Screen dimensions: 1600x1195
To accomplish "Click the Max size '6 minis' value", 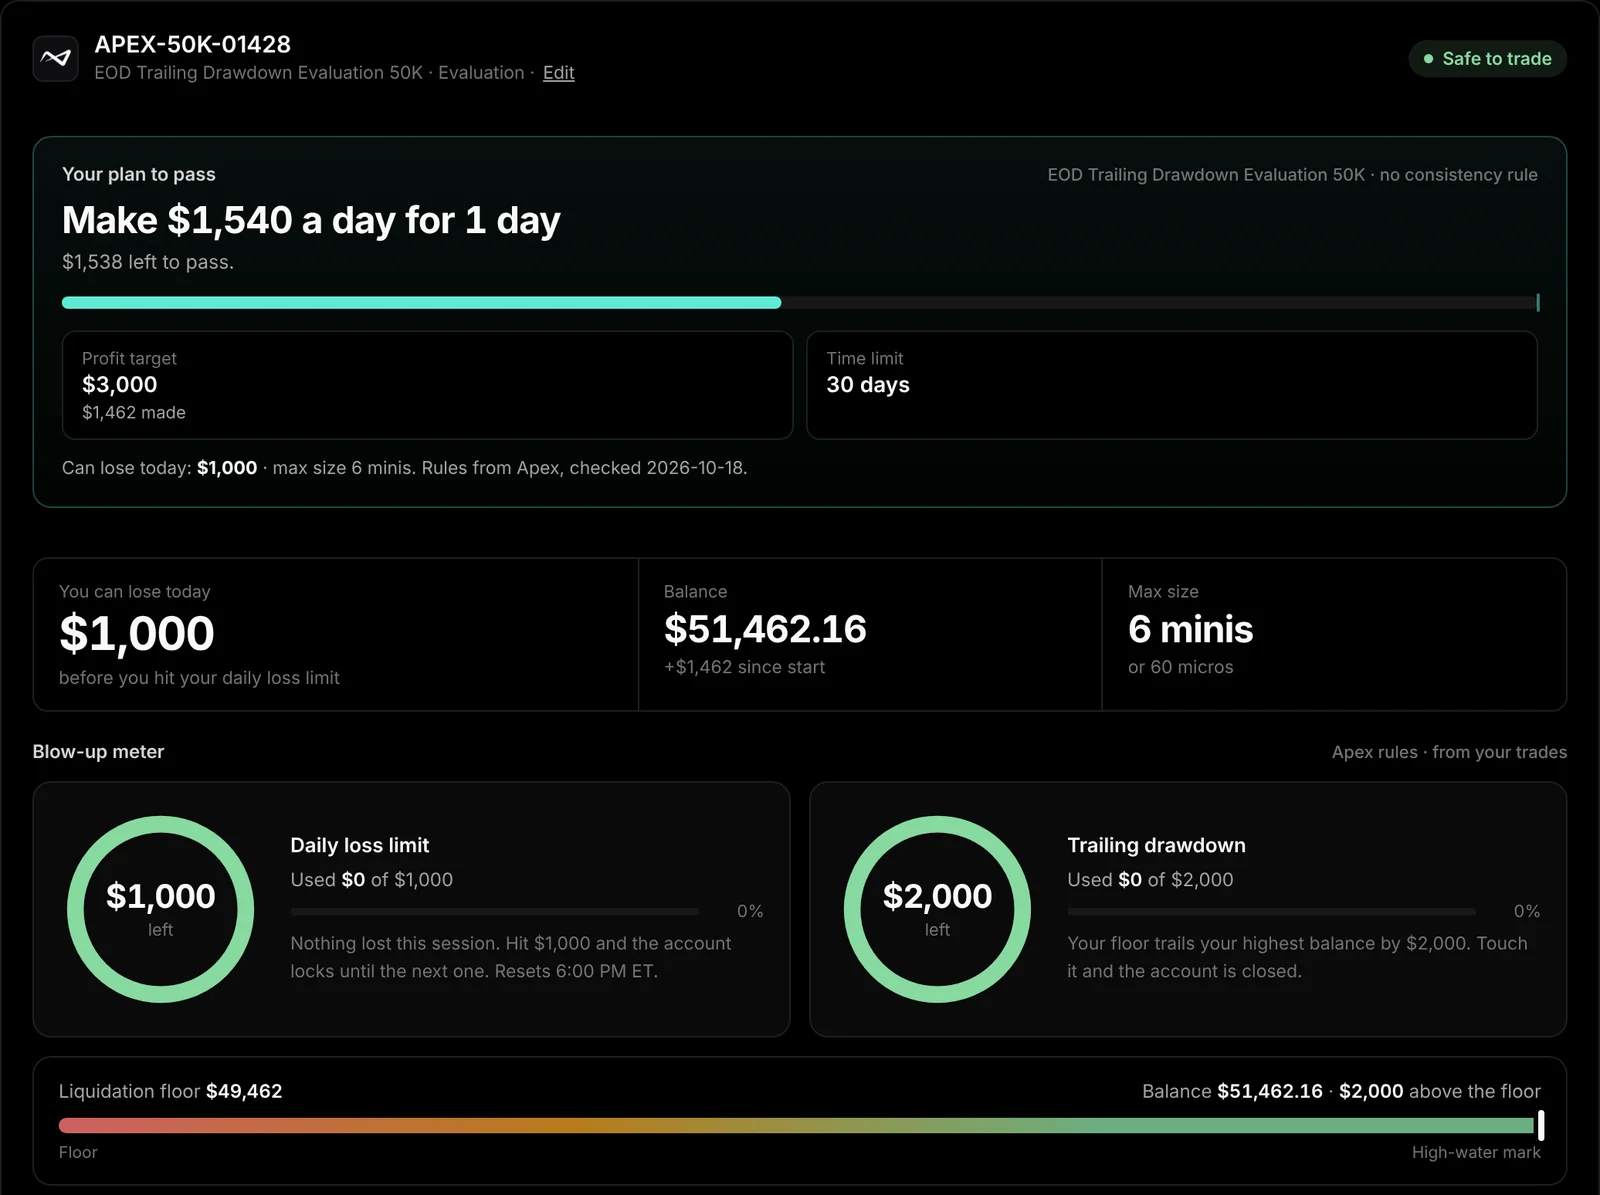I will 1190,629.
